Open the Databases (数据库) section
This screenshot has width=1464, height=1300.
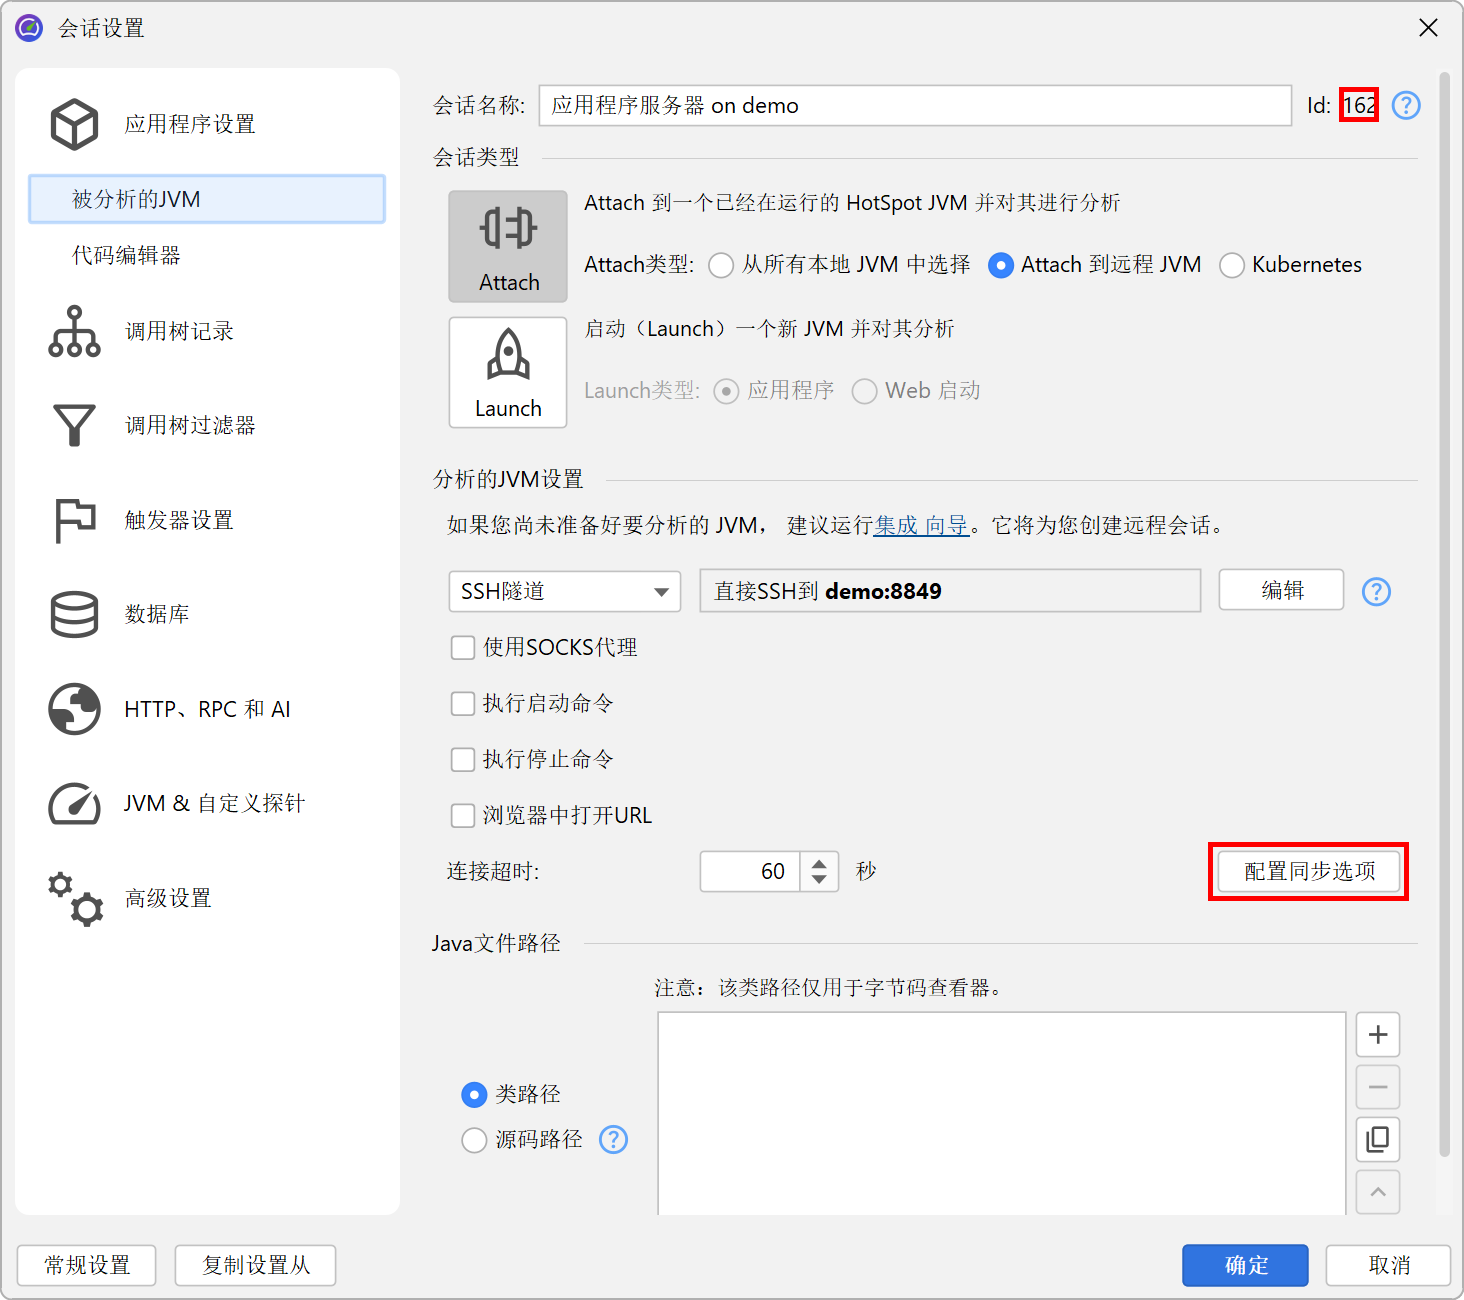coord(157,614)
